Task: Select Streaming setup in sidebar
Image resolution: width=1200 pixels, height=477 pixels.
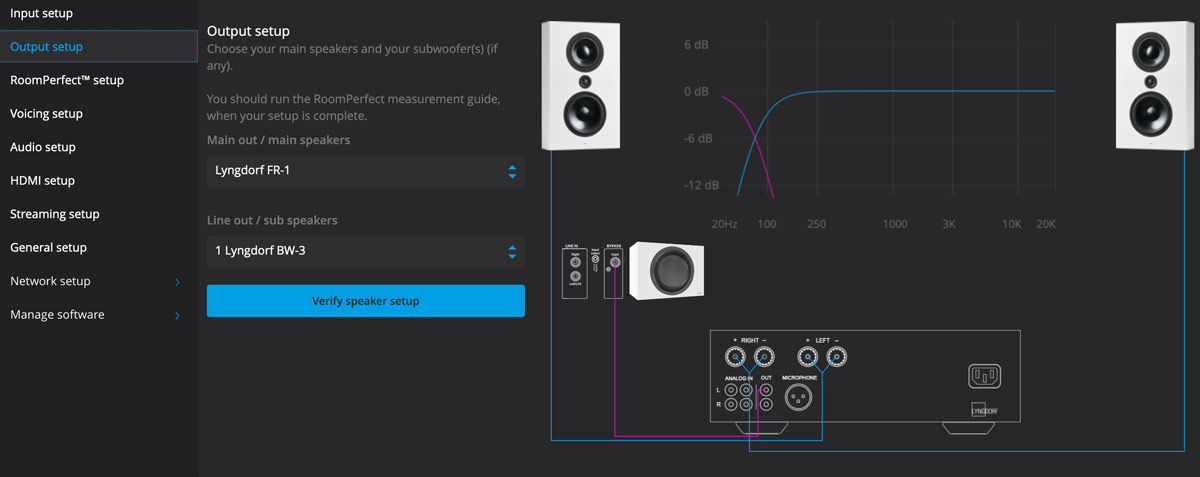Action: pos(55,214)
